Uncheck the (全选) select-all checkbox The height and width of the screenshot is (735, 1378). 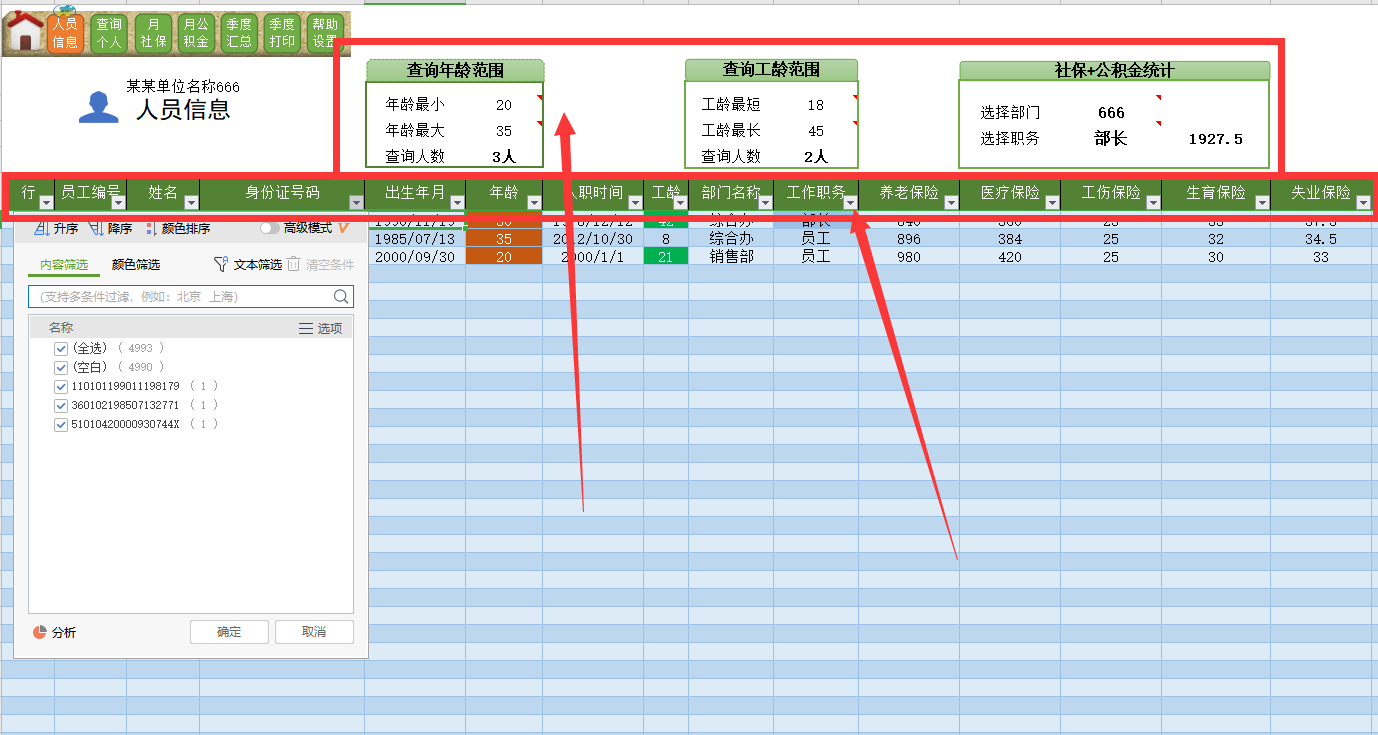(x=61, y=348)
